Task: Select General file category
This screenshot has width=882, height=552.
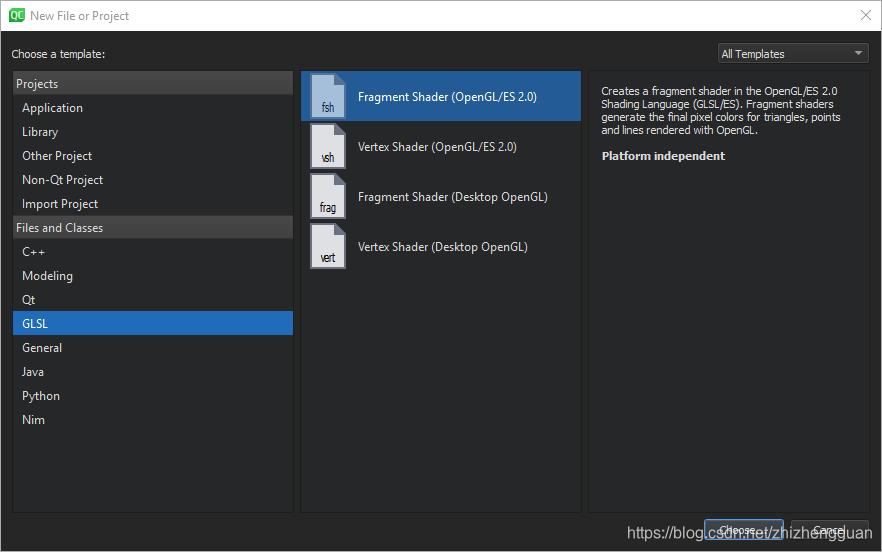Action: 153,348
